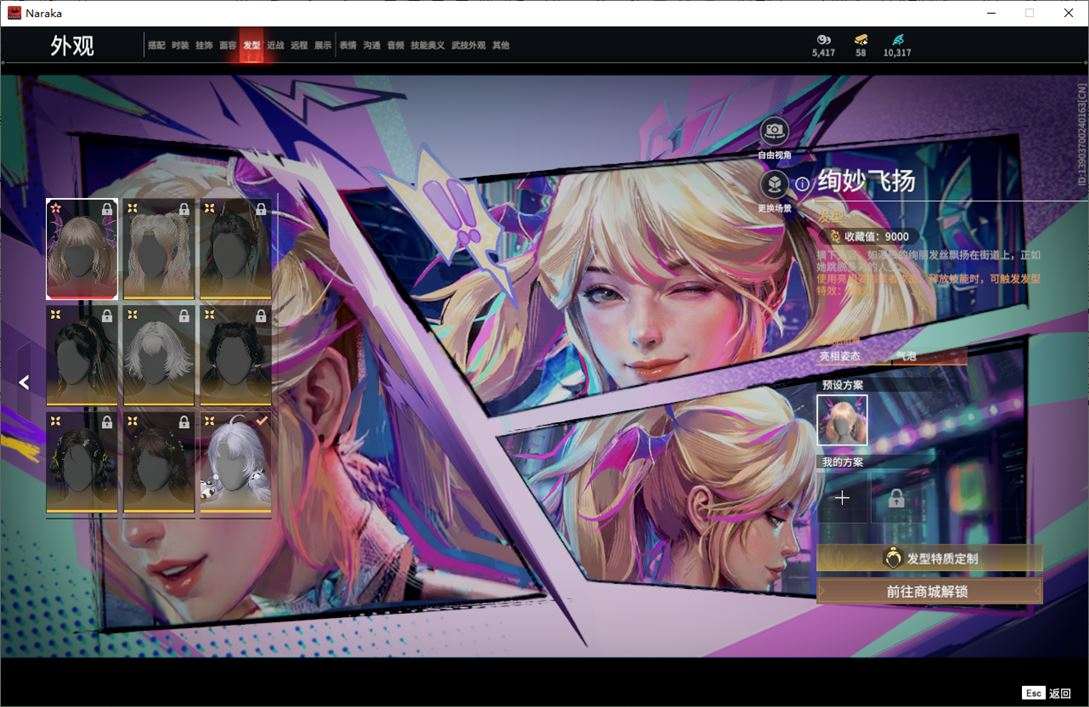
Task: Switch to the 近战 tab
Action: pyautogui.click(x=276, y=45)
